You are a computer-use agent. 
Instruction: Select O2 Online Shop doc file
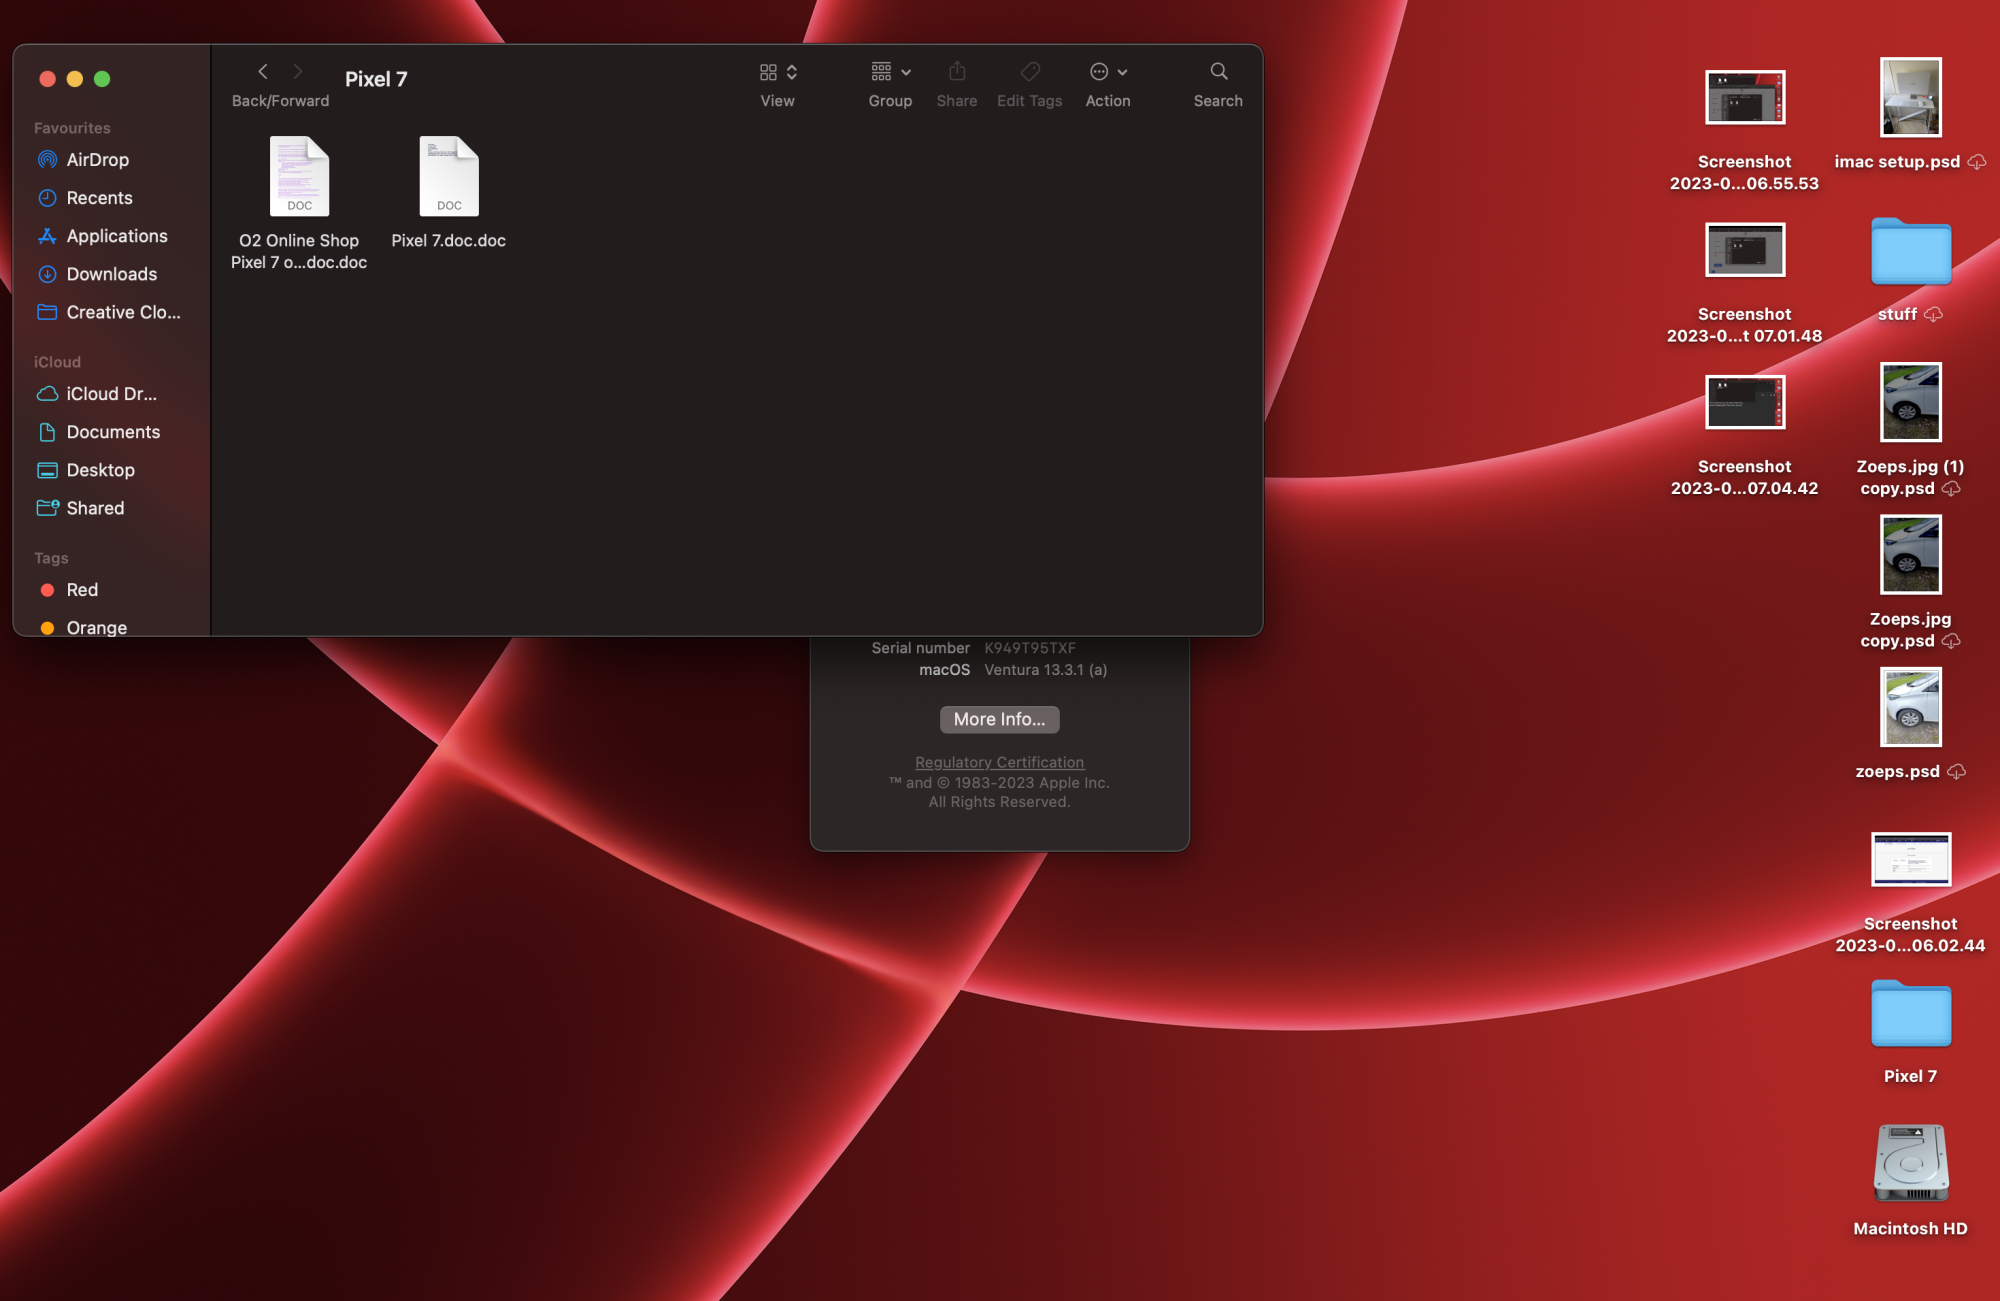pyautogui.click(x=298, y=177)
